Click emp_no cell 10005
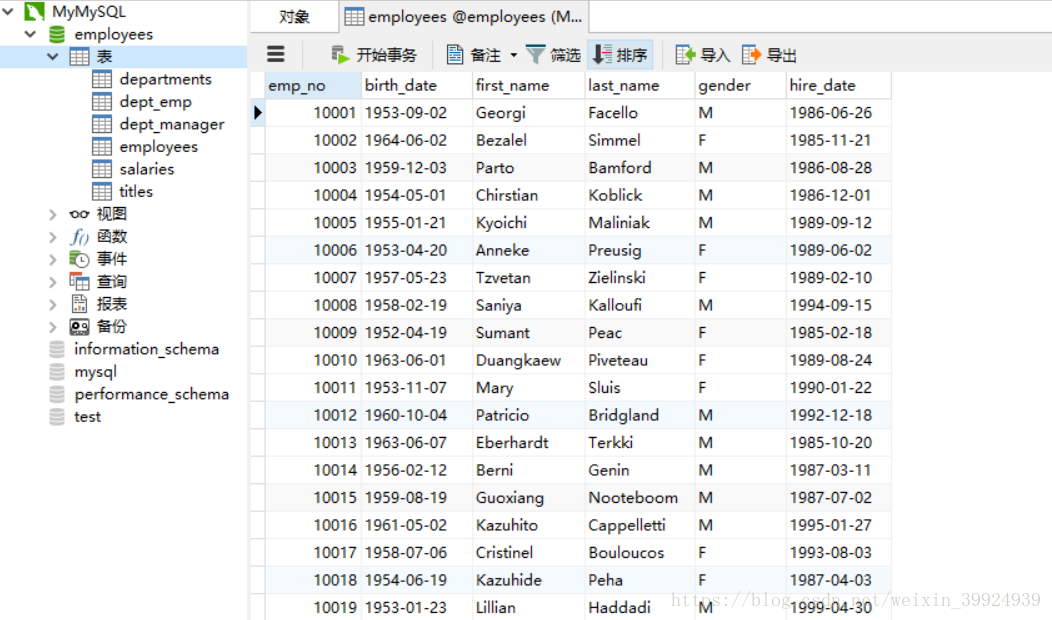Image resolution: width=1052 pixels, height=620 pixels. 313,223
